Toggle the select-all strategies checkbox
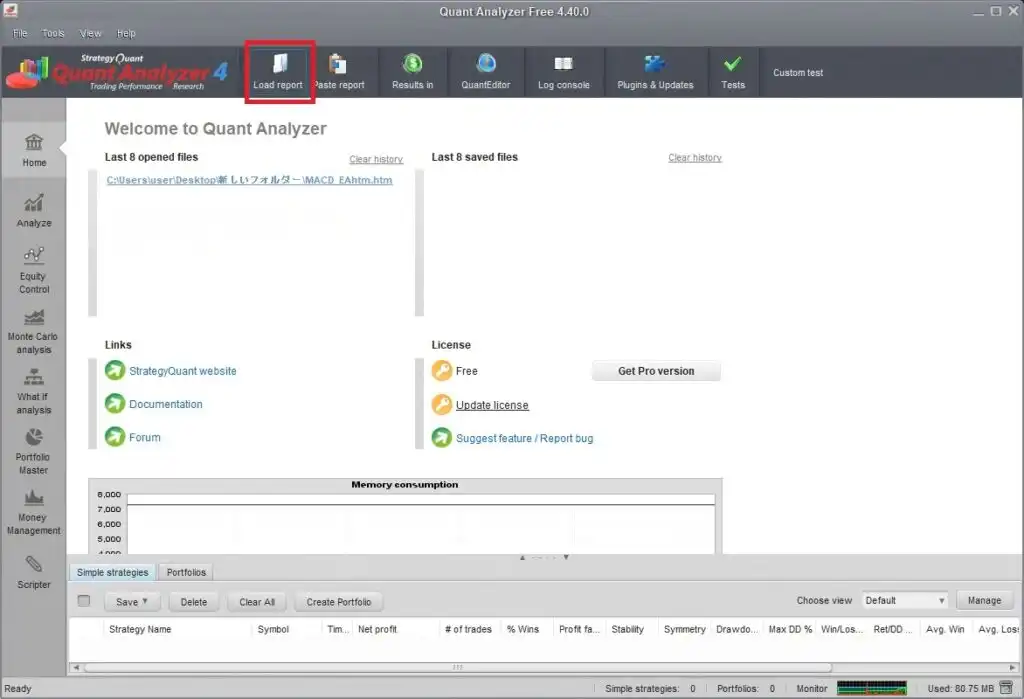The height and width of the screenshot is (699, 1024). [x=84, y=601]
